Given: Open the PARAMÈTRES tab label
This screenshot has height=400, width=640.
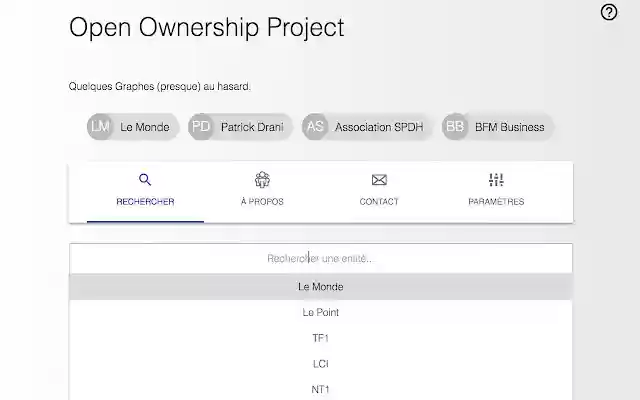Looking at the screenshot, I should pyautogui.click(x=496, y=202).
